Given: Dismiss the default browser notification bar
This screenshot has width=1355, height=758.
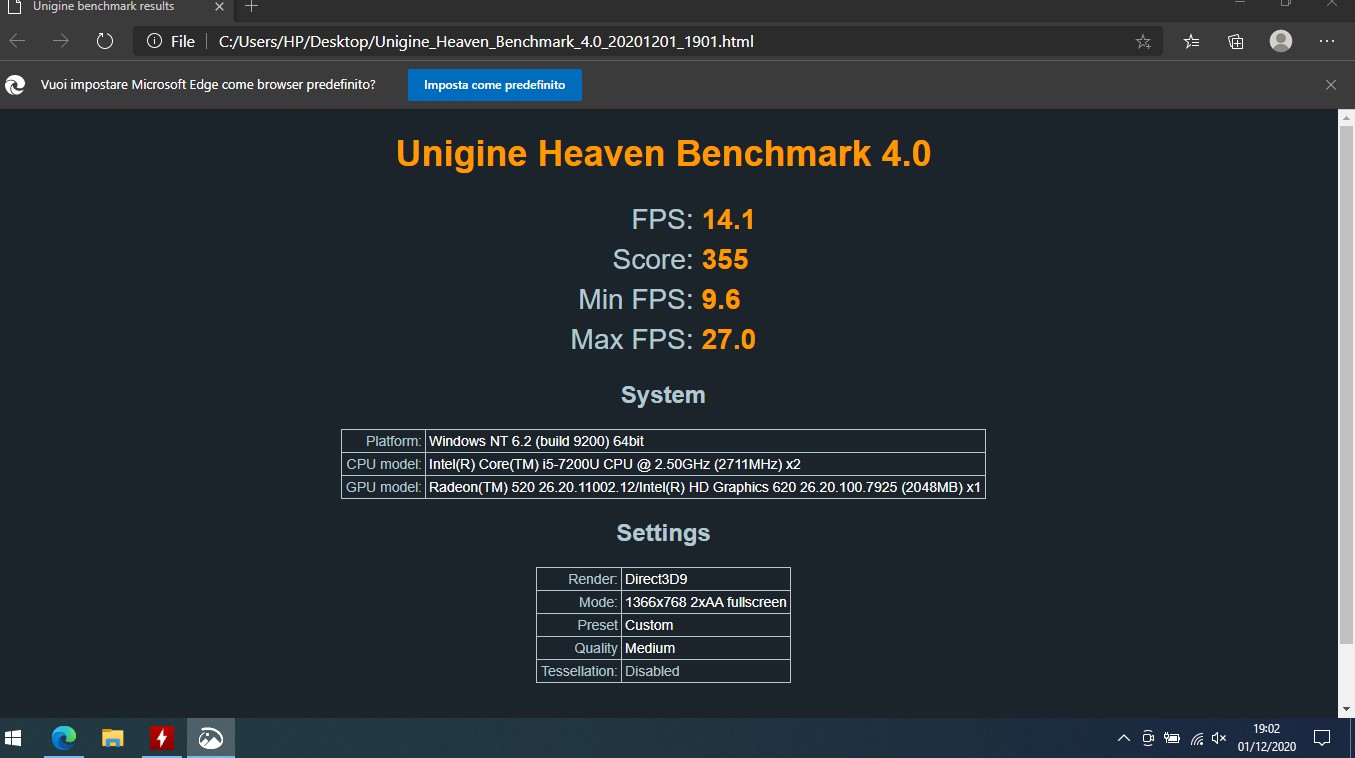Looking at the screenshot, I should coord(1331,85).
